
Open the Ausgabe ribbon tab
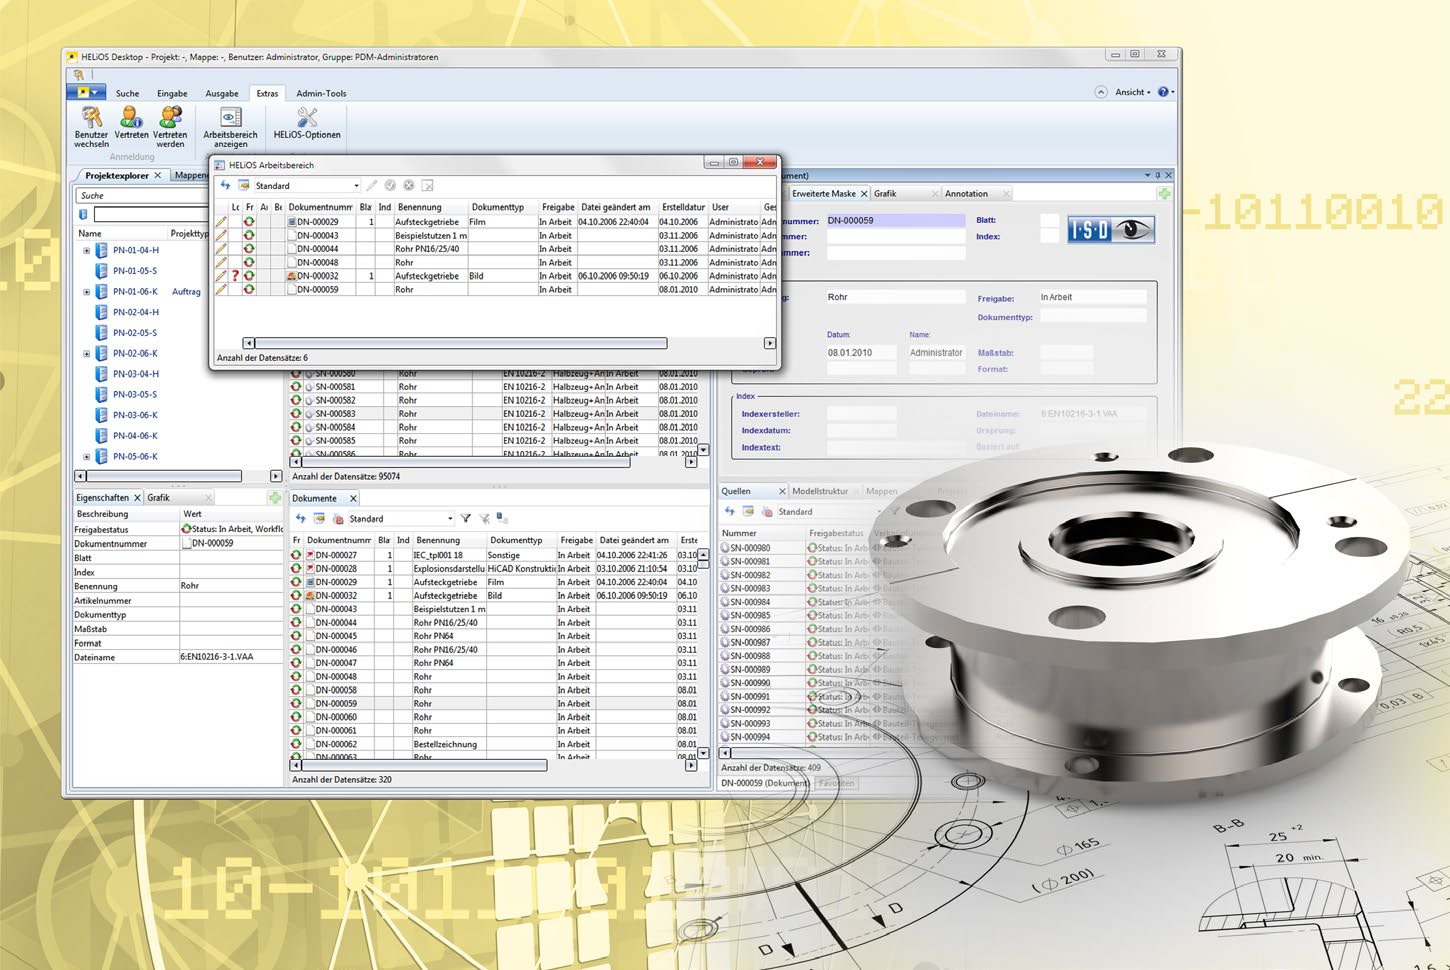pyautogui.click(x=222, y=94)
